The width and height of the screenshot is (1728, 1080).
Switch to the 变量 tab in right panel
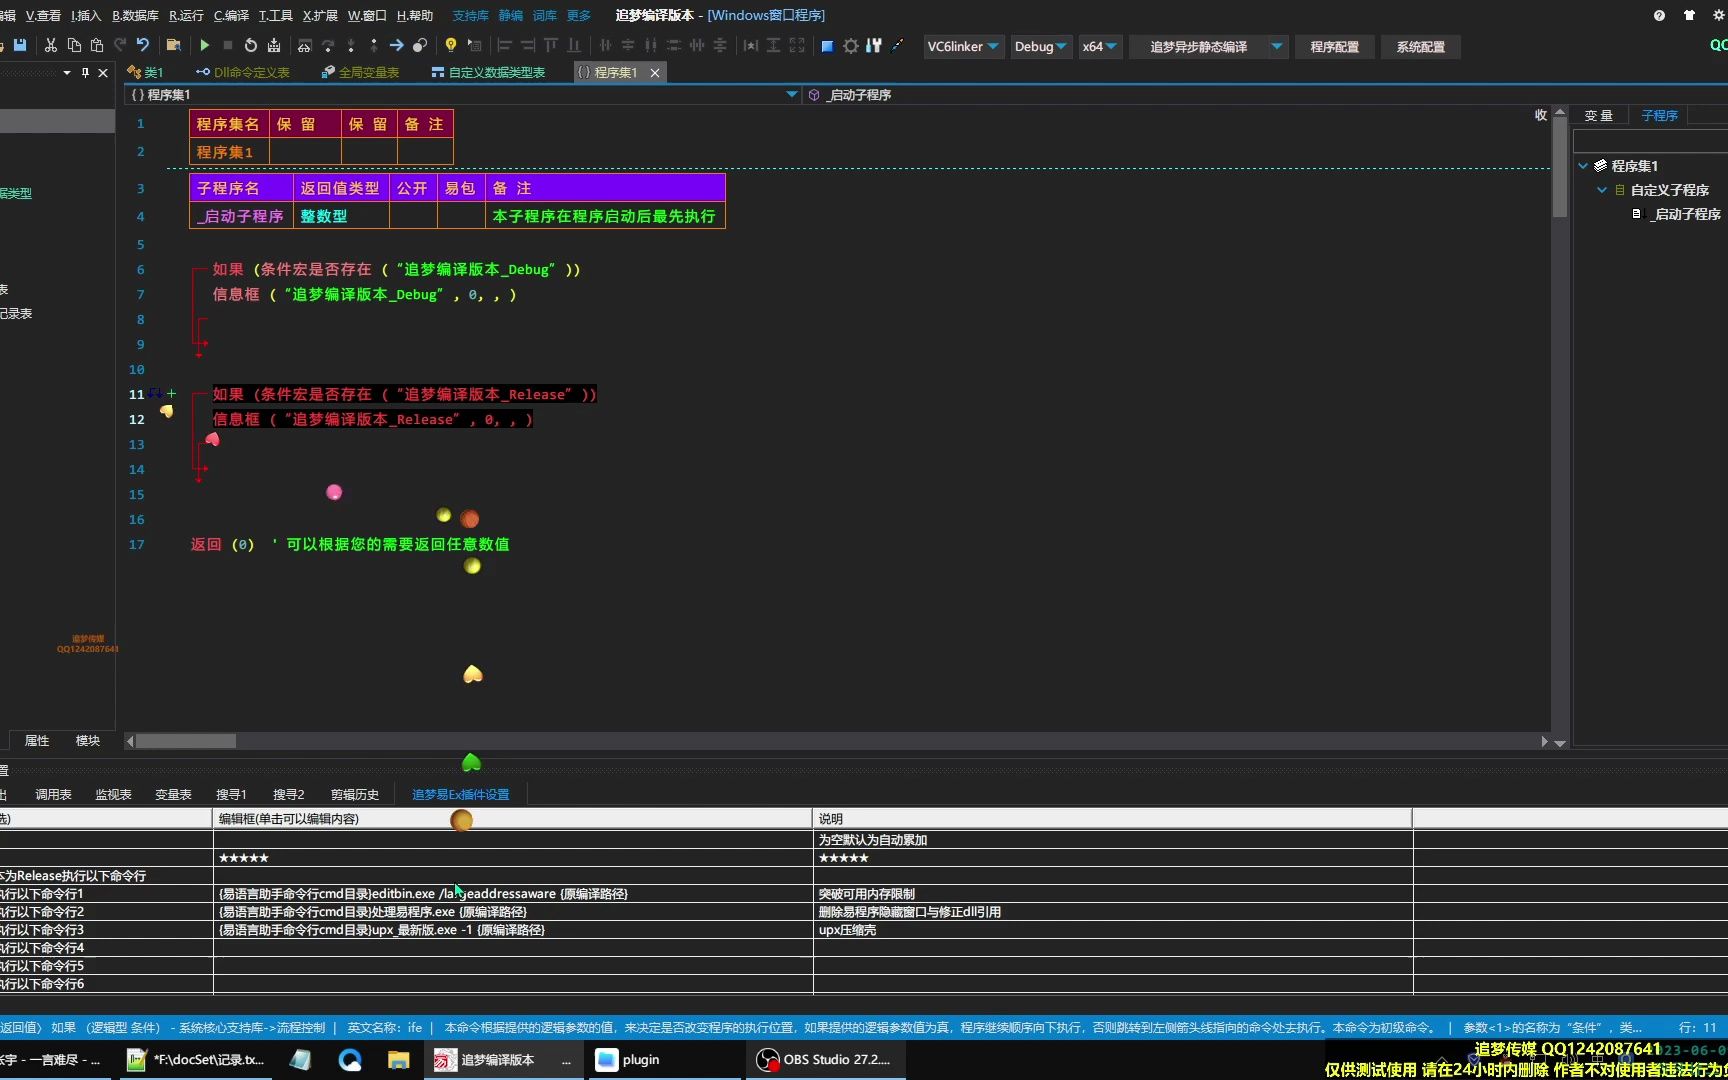(x=1598, y=115)
